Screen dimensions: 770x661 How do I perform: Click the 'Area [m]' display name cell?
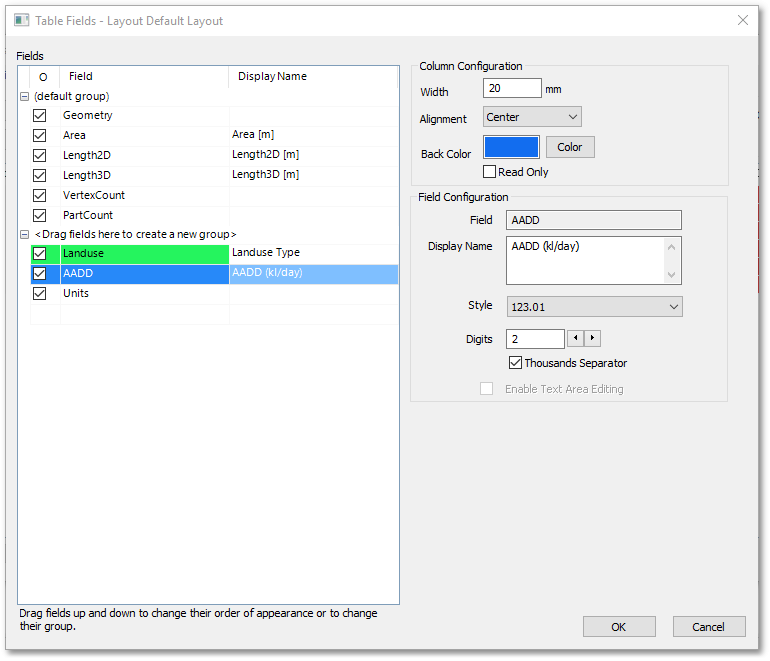[313, 135]
